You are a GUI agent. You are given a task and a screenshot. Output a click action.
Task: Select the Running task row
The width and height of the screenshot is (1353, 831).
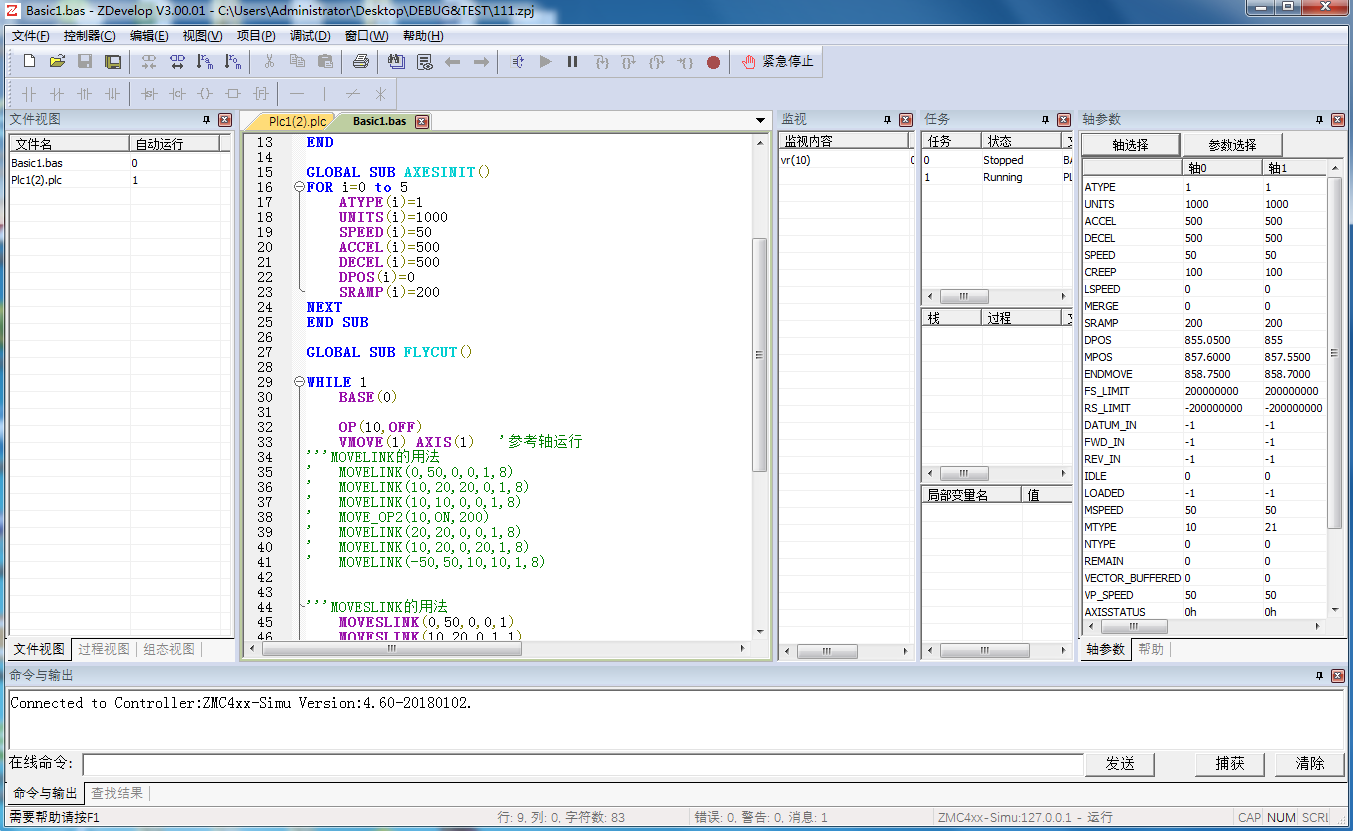click(996, 177)
